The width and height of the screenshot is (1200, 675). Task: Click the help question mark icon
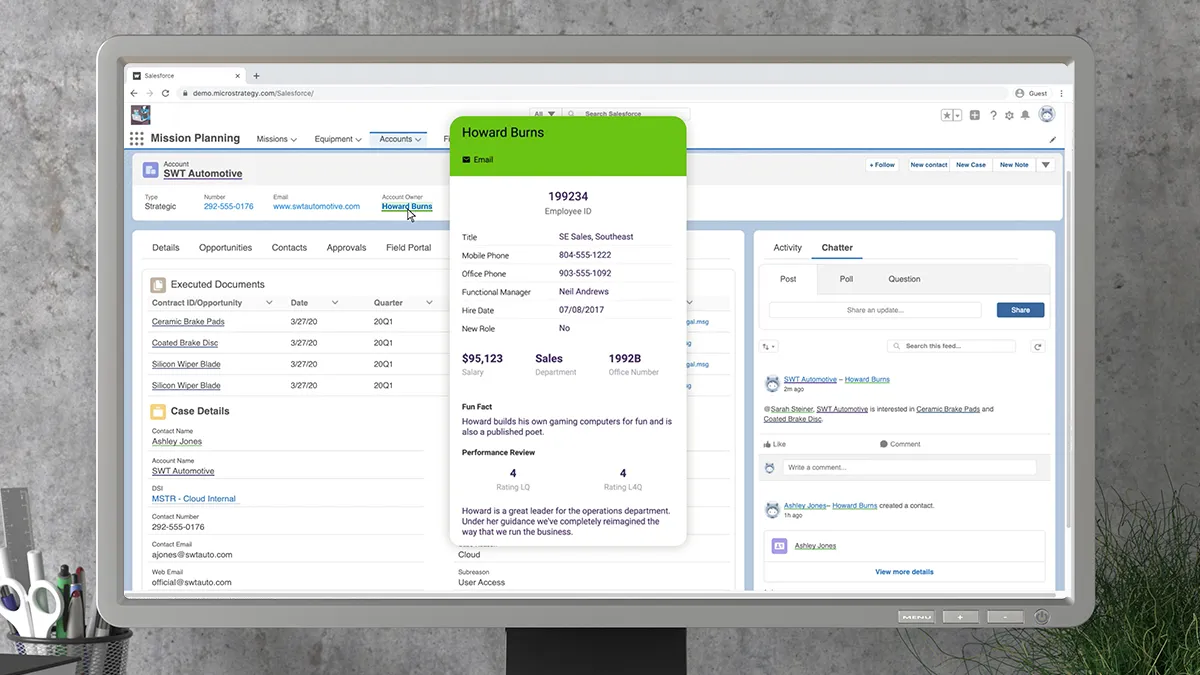[993, 115]
